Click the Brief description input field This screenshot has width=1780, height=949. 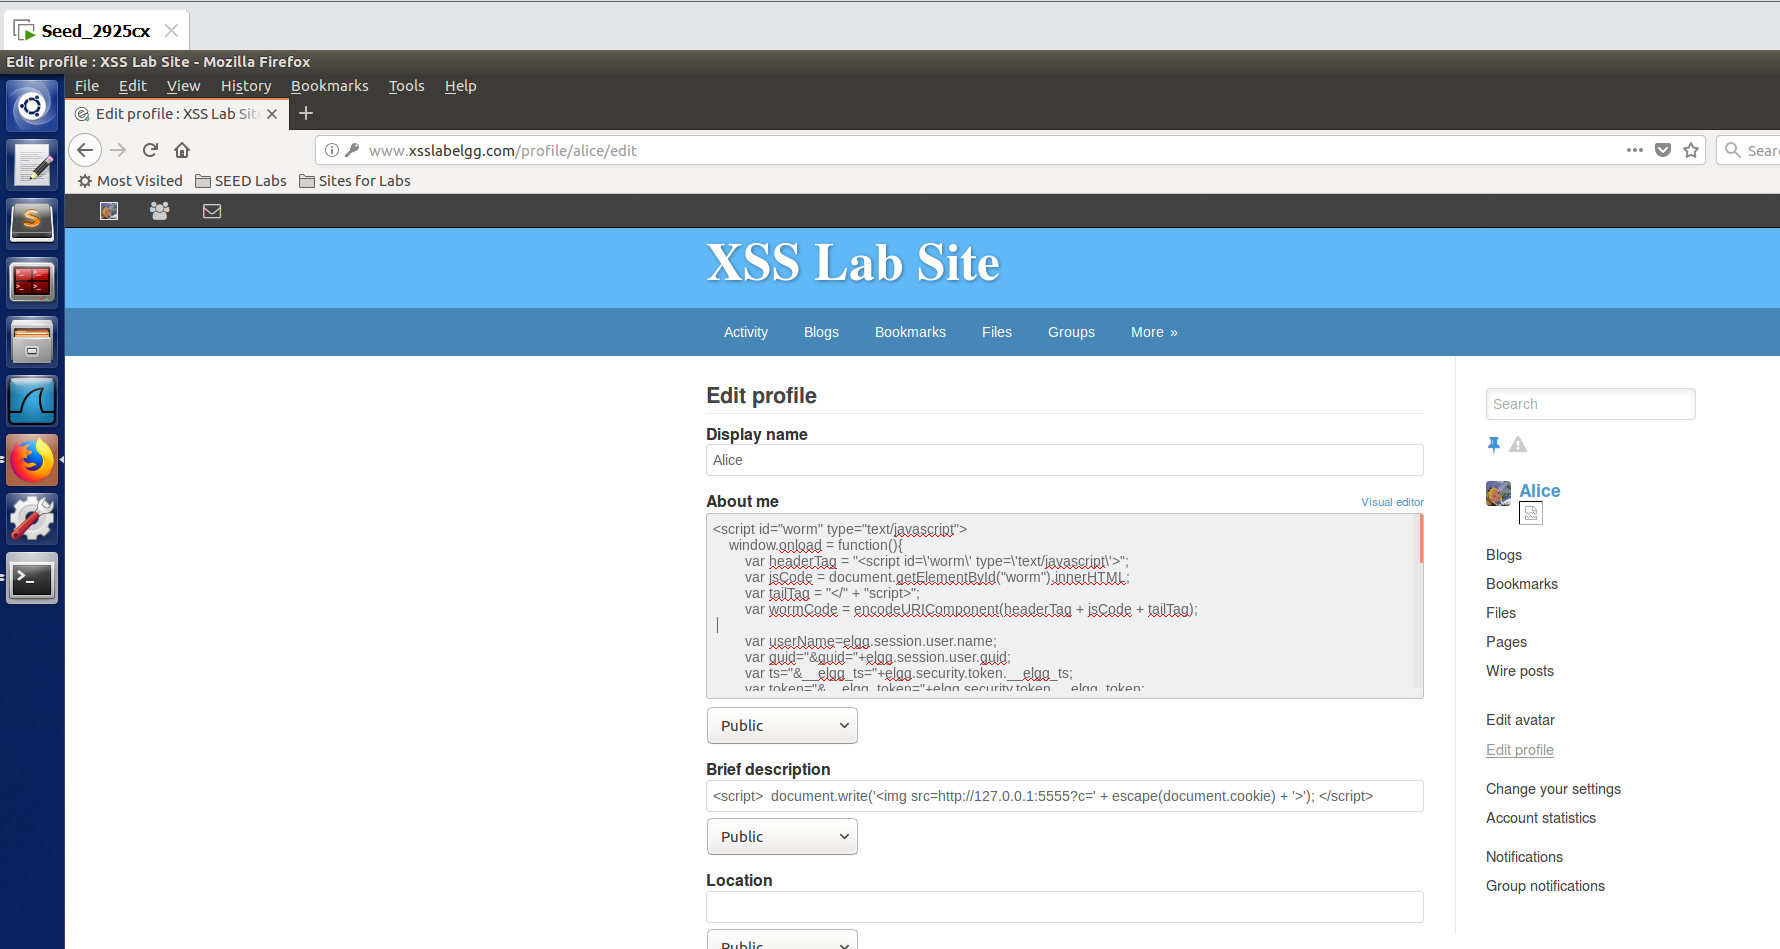tap(1064, 796)
